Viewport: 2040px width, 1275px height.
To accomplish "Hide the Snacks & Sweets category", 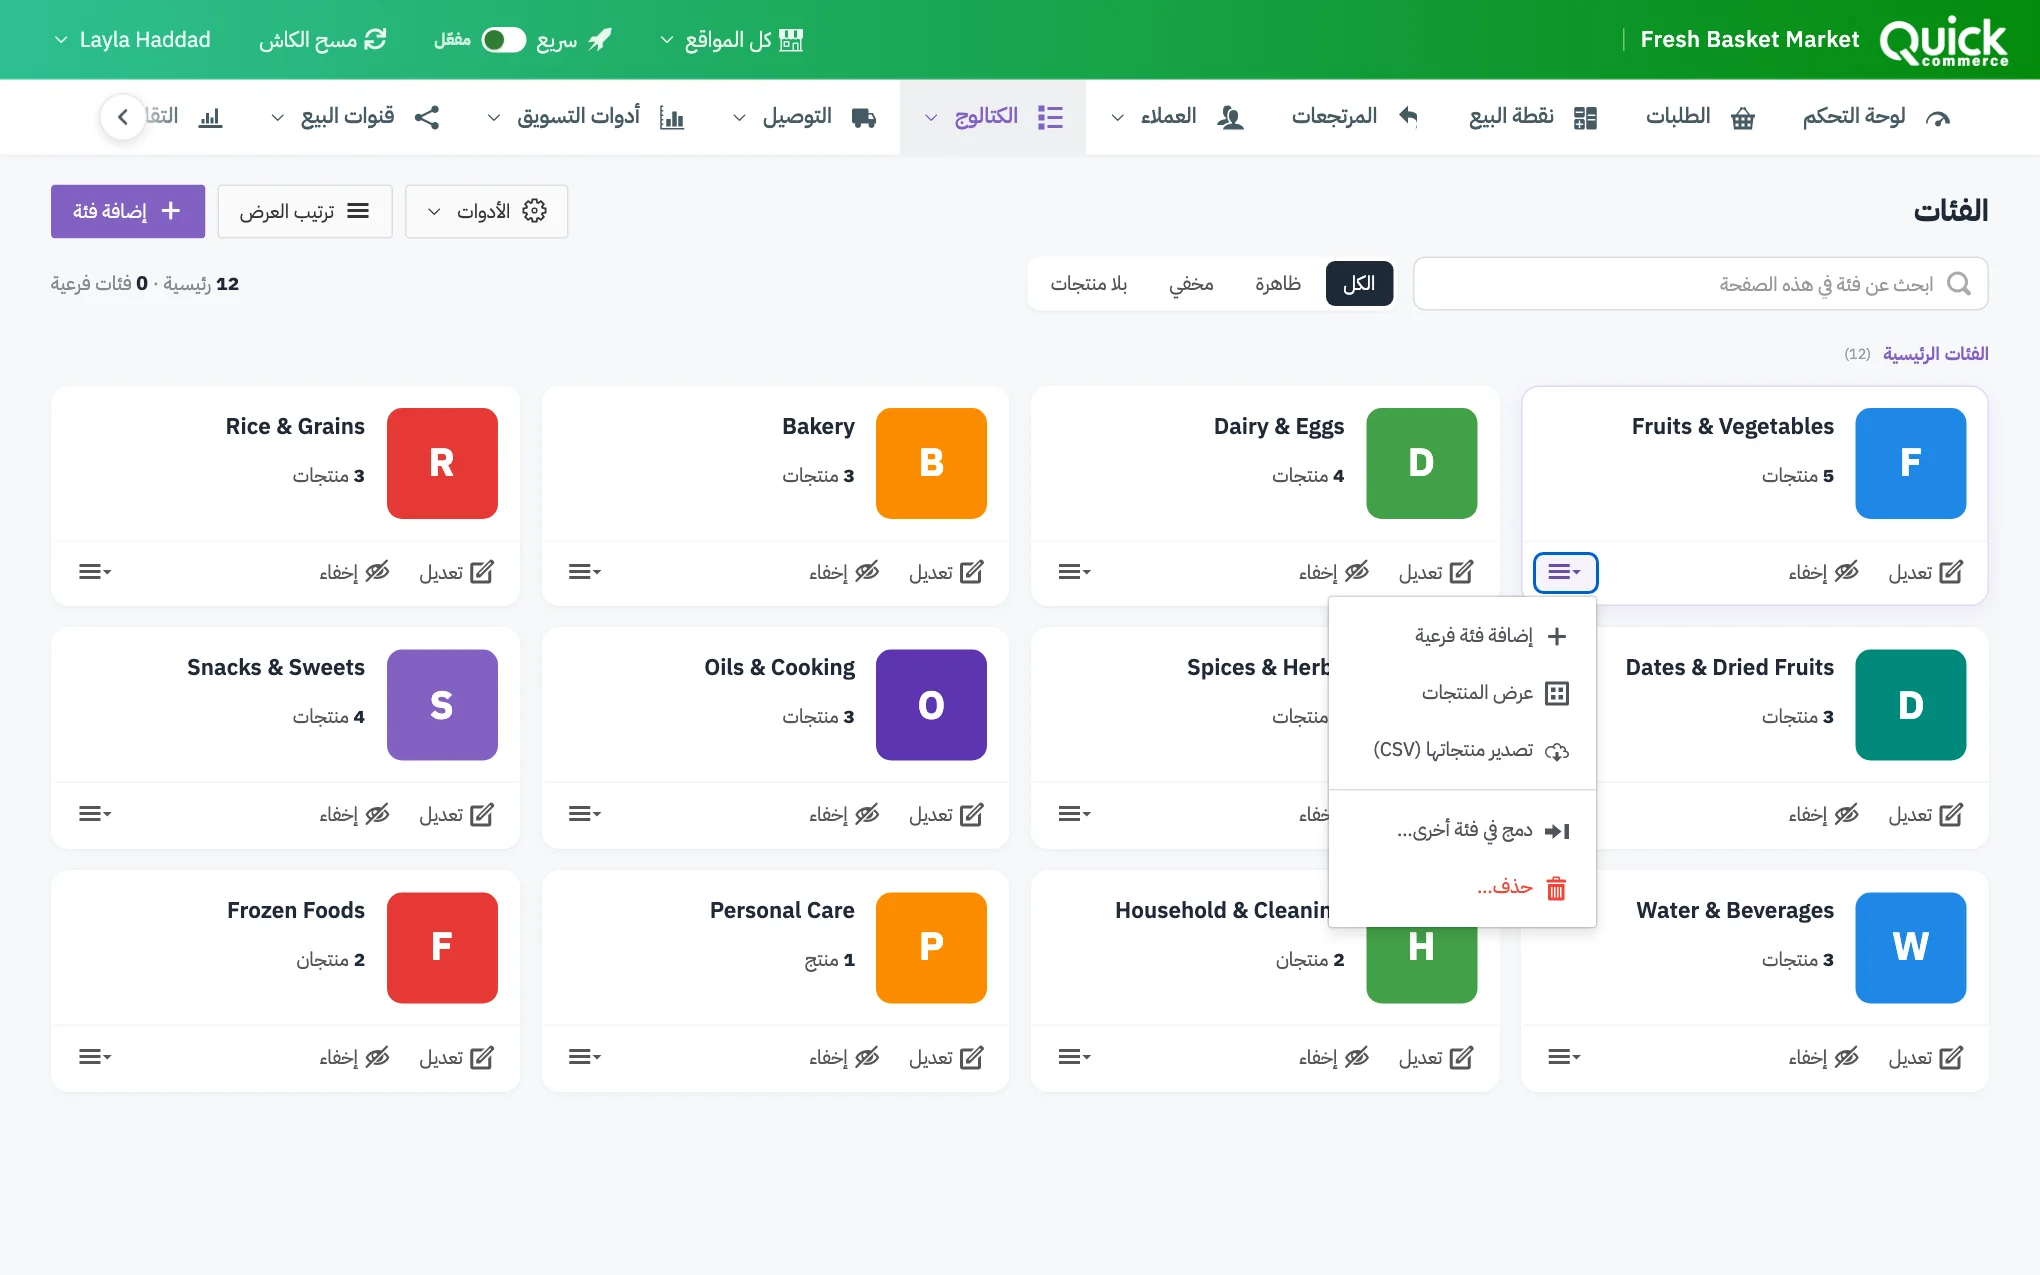I will 354,815.
